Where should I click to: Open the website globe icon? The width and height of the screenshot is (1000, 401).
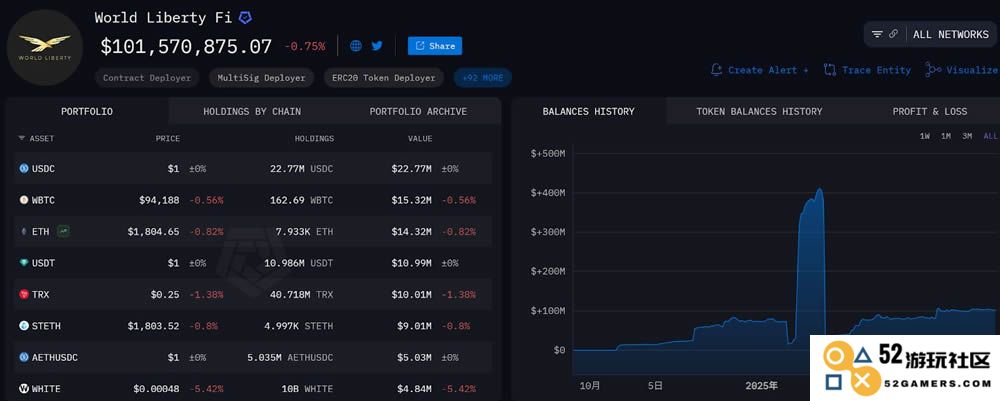(356, 46)
